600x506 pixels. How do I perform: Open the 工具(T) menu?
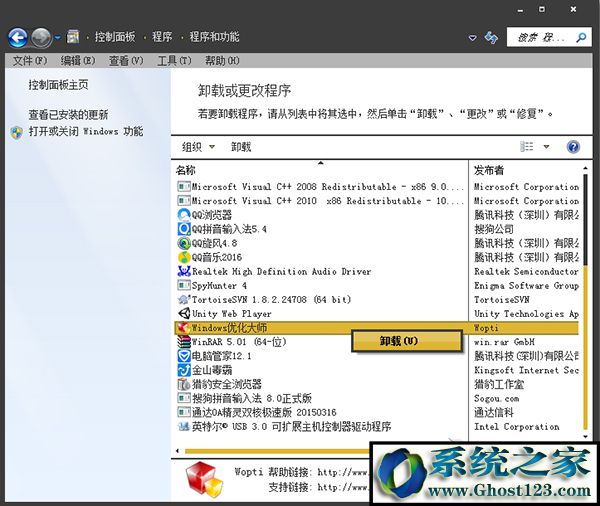(174, 60)
